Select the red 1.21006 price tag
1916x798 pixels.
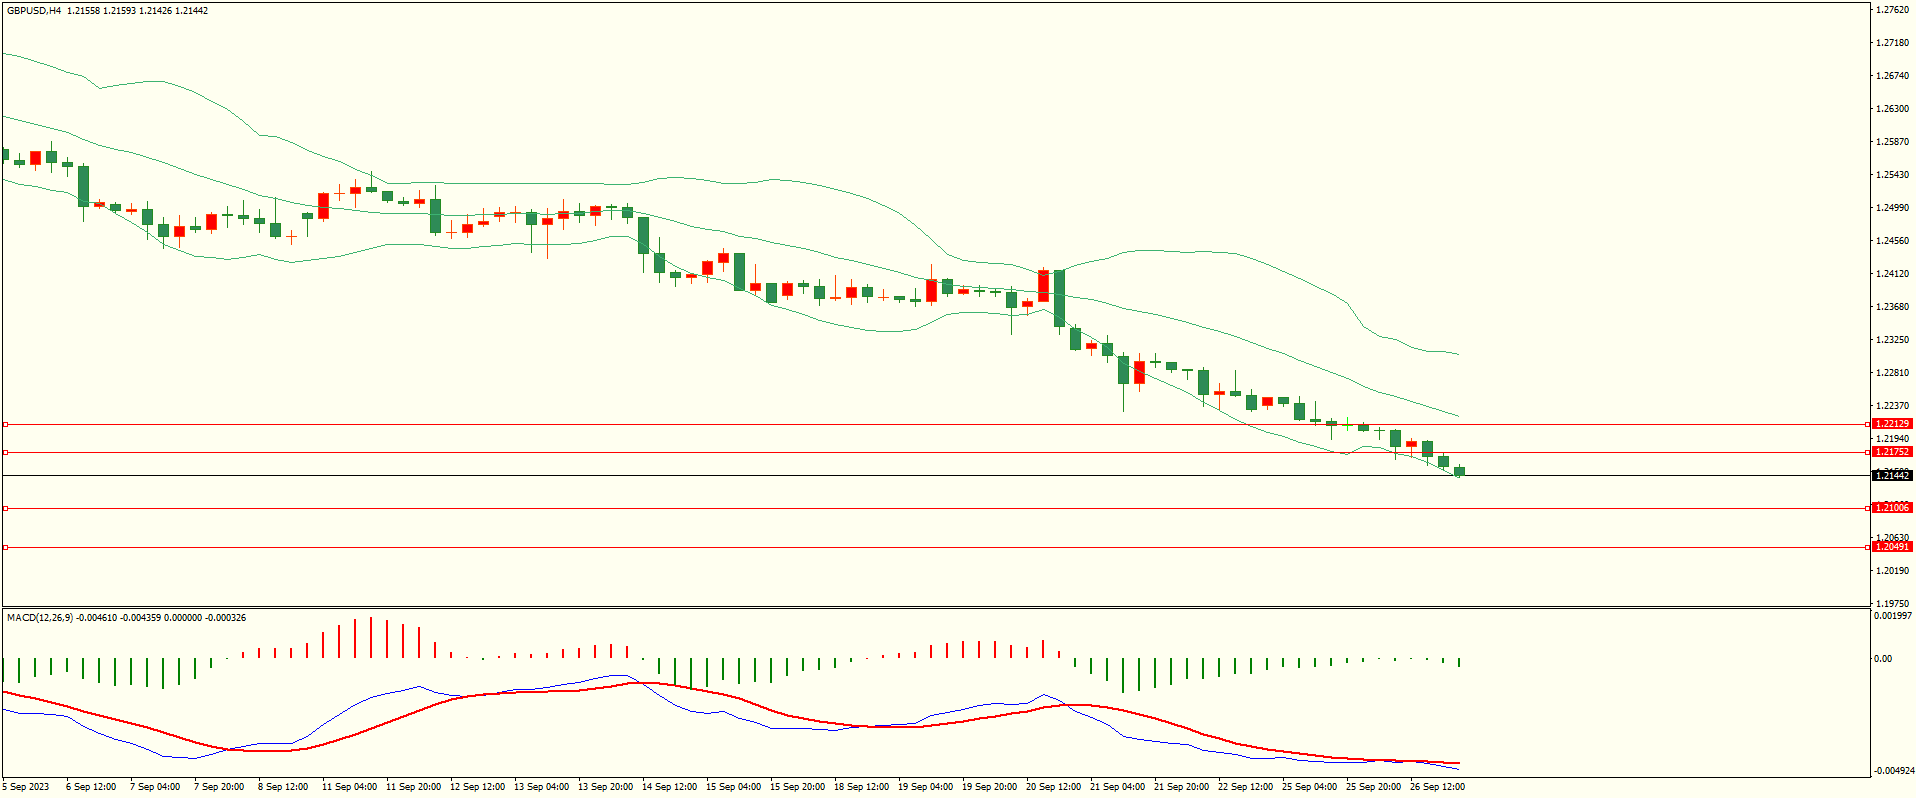tap(1891, 508)
